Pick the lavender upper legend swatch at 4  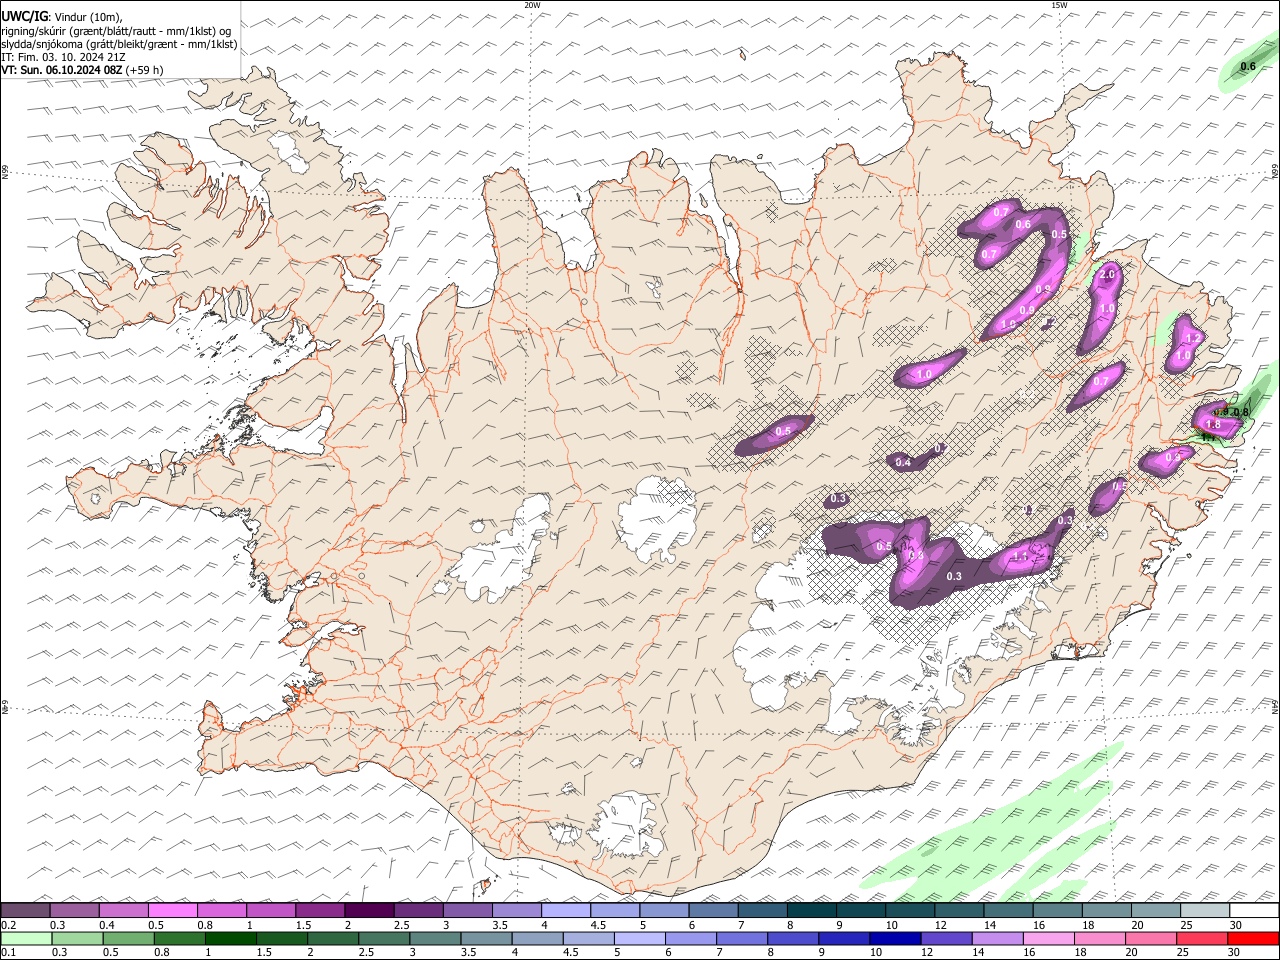[565, 910]
